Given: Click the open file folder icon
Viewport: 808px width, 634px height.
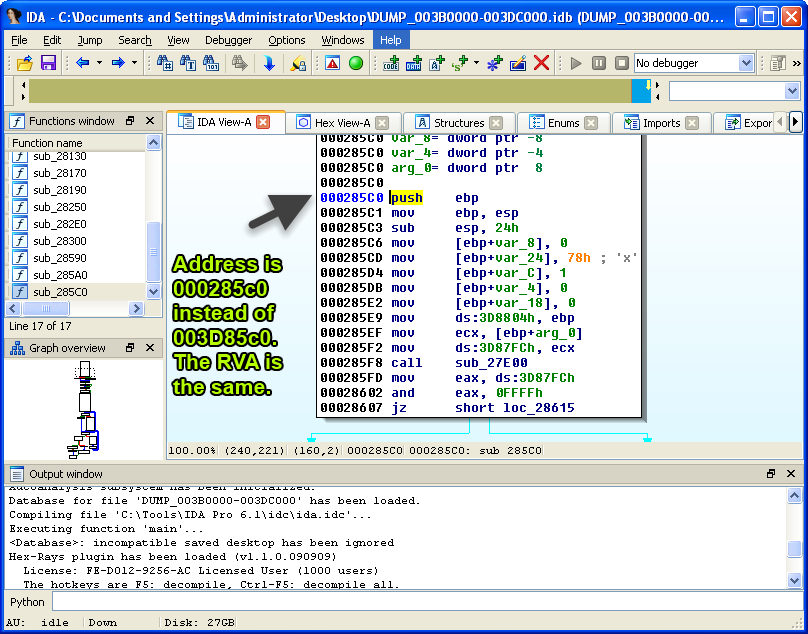Looking at the screenshot, I should (26, 63).
